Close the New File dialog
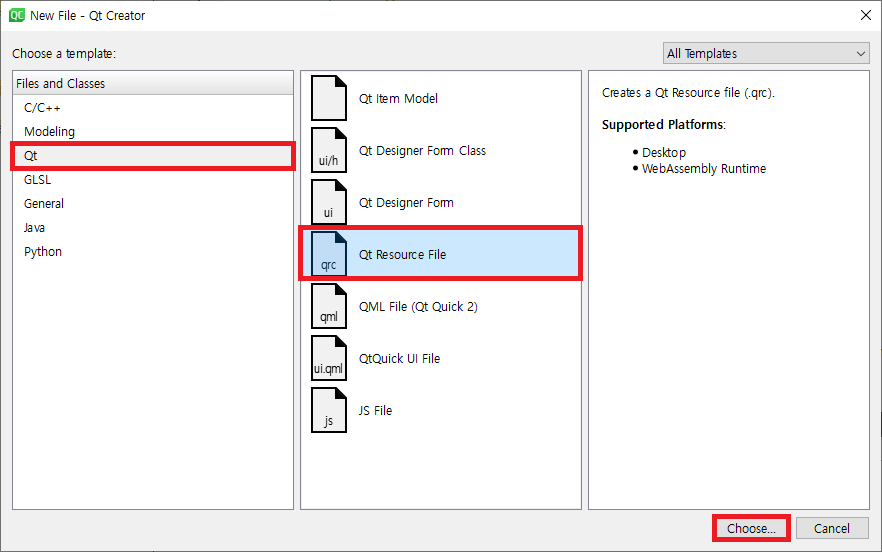 point(866,15)
